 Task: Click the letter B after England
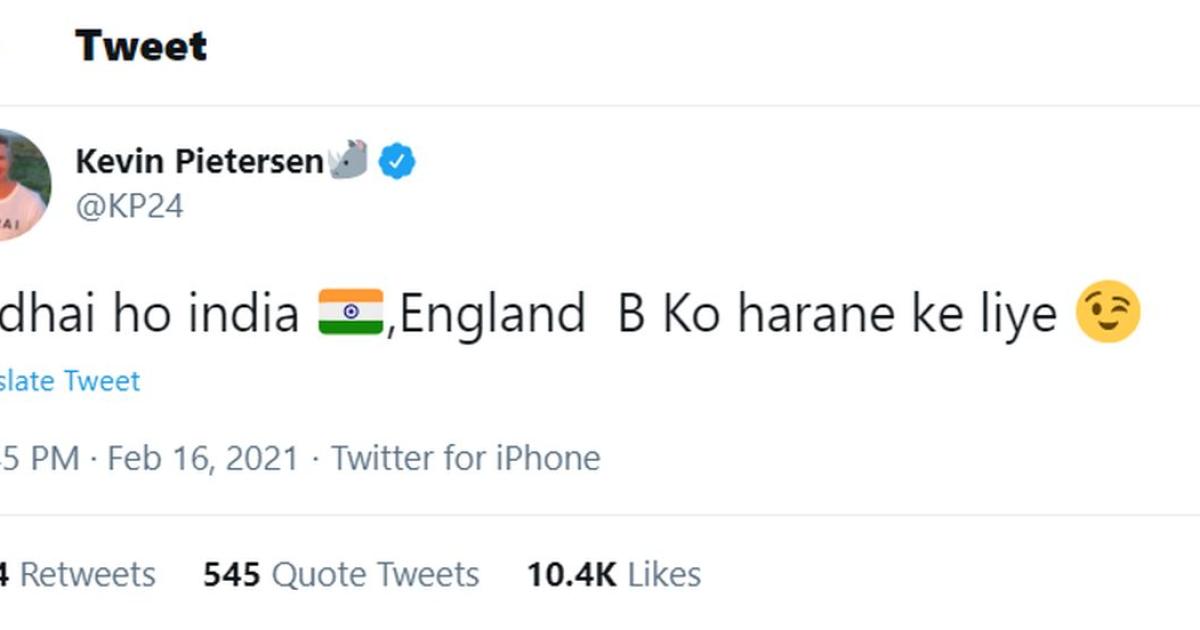click(631, 315)
